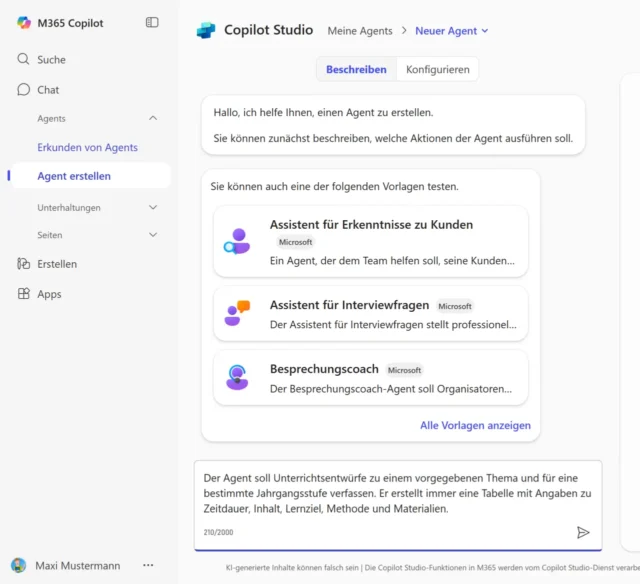Open Chat from the sidebar

(48, 90)
